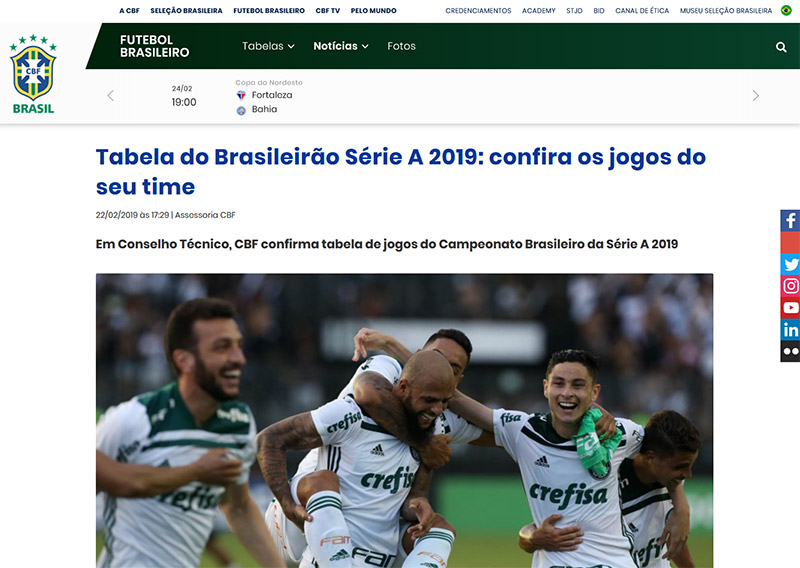Click the Brazil flag language icon
This screenshot has height=568, width=800.
pyautogui.click(x=786, y=10)
